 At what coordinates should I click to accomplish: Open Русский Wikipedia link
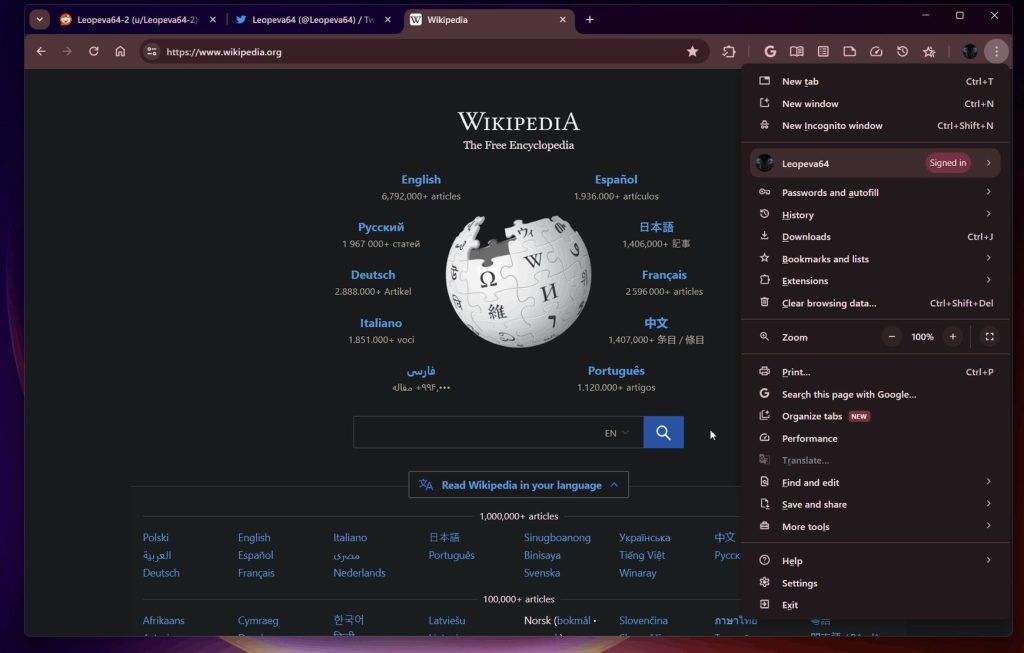click(381, 227)
